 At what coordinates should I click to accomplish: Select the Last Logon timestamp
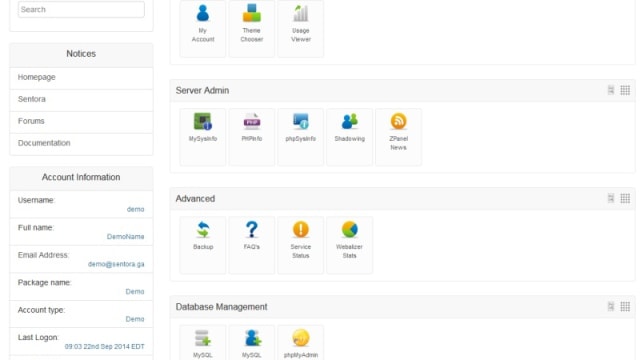click(x=104, y=347)
